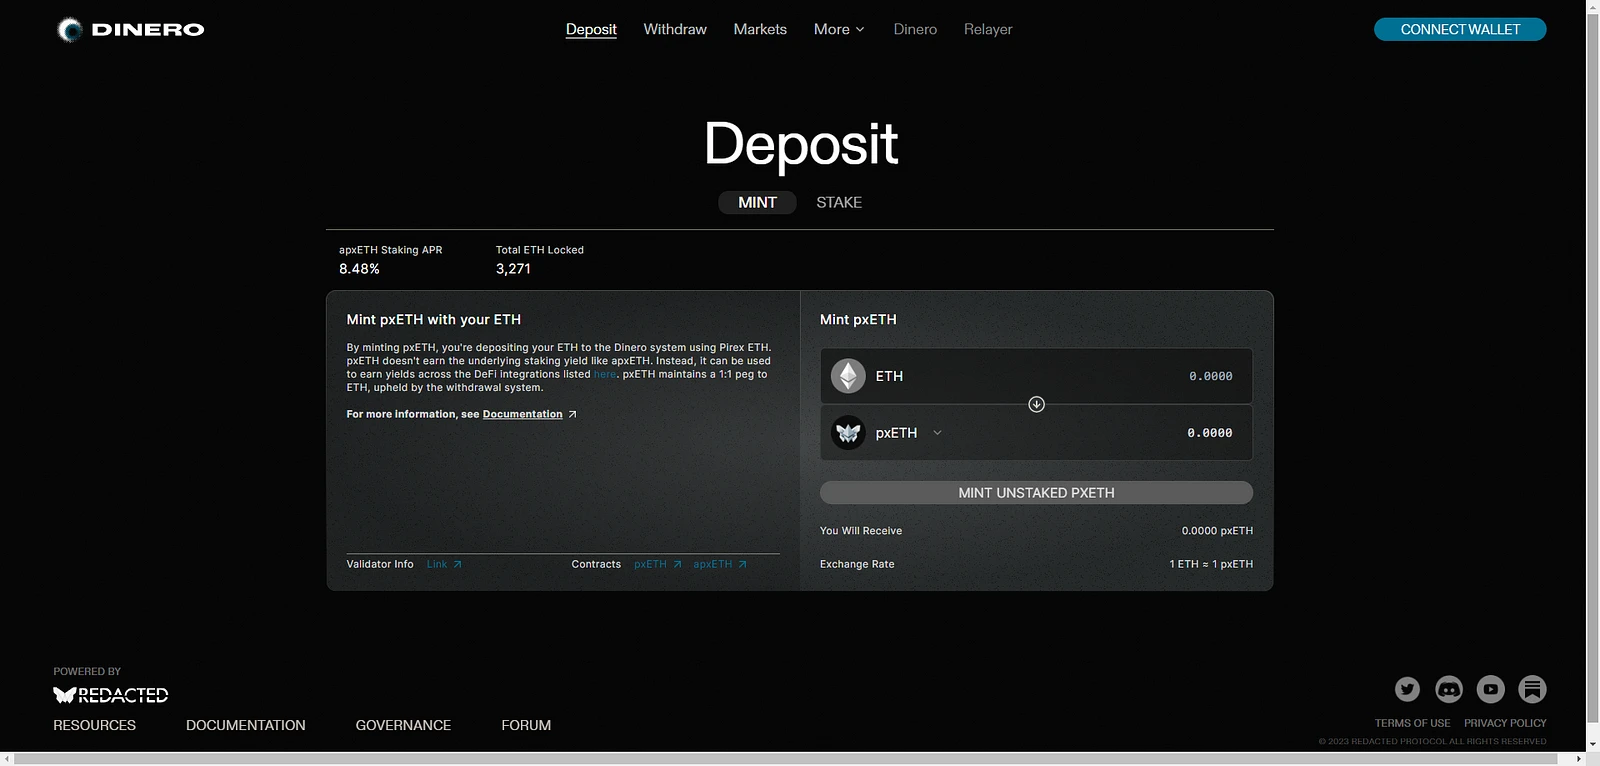1600x766 pixels.
Task: Open the Dinero nav item
Action: coord(915,30)
